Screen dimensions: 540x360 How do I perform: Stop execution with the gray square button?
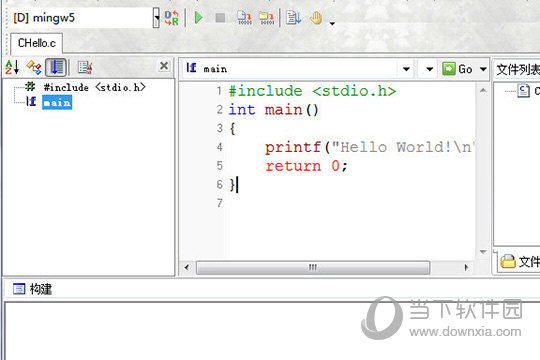pos(220,18)
